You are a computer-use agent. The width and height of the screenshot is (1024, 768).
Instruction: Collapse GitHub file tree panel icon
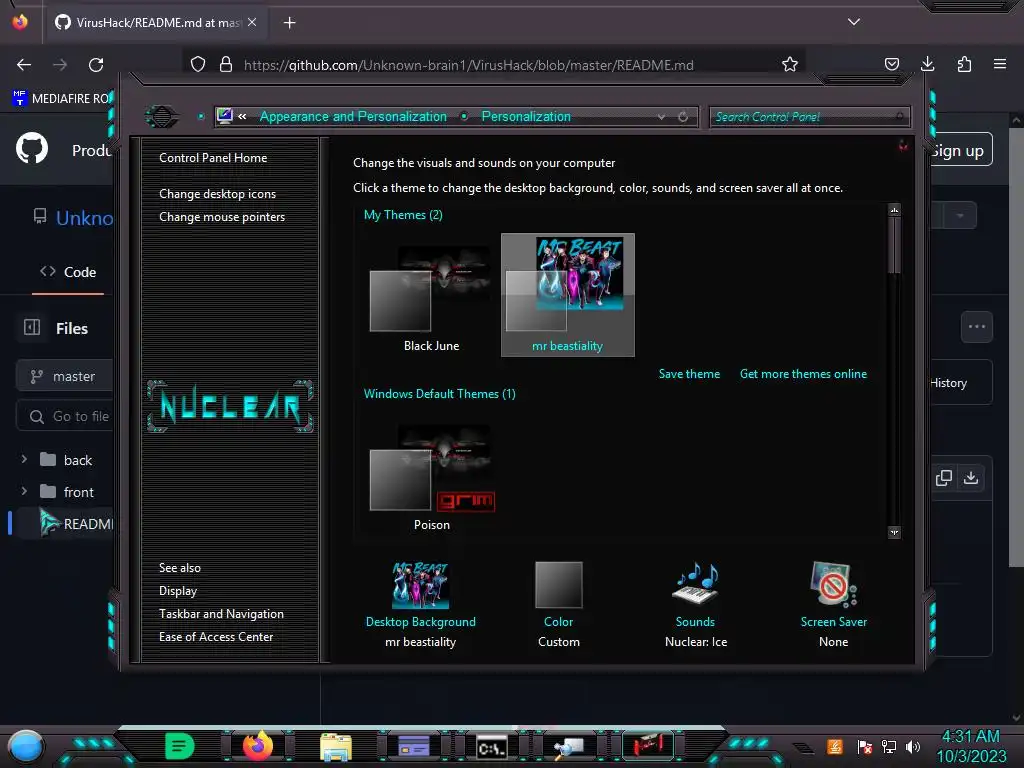pyautogui.click(x=32, y=327)
